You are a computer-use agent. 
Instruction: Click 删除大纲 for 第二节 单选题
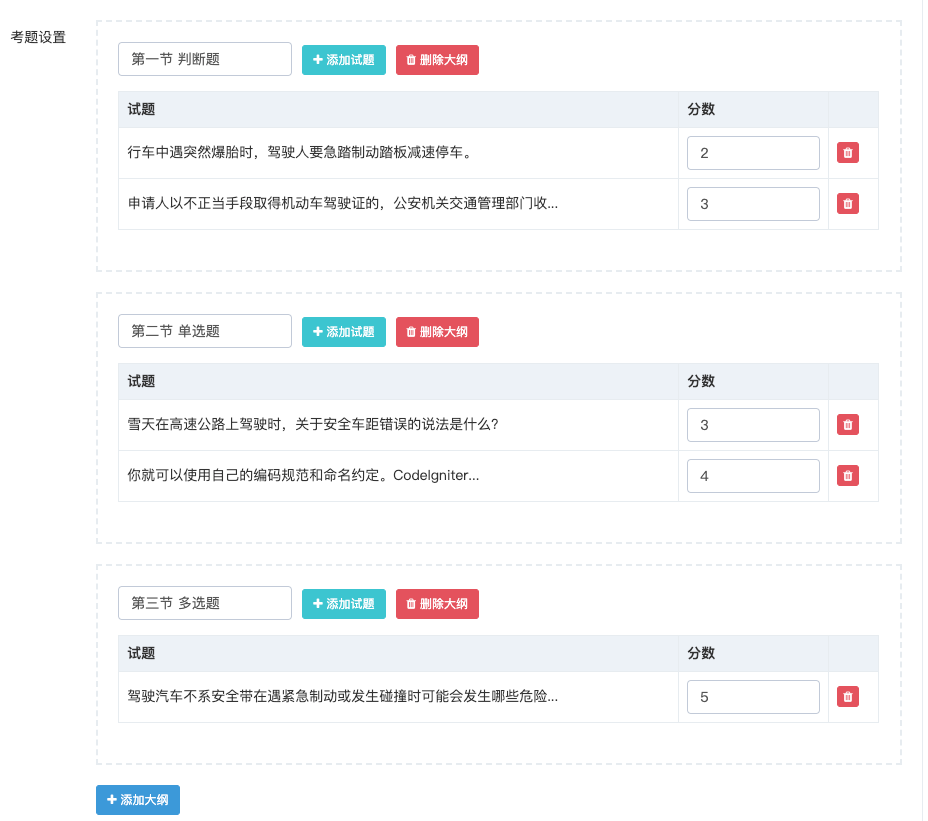click(x=437, y=332)
